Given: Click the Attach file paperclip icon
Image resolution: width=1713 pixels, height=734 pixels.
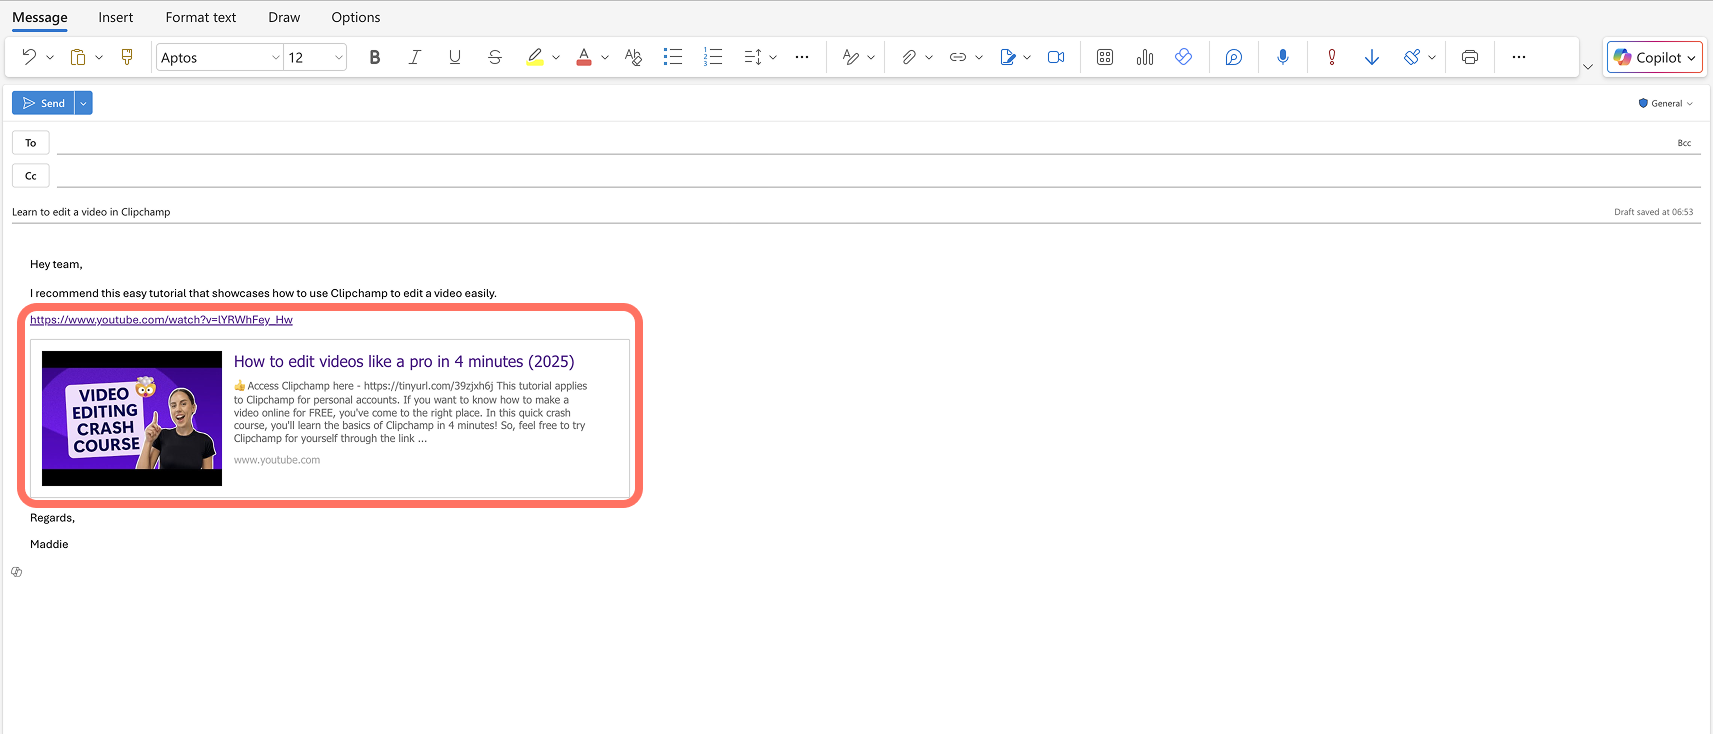Looking at the screenshot, I should tap(909, 57).
